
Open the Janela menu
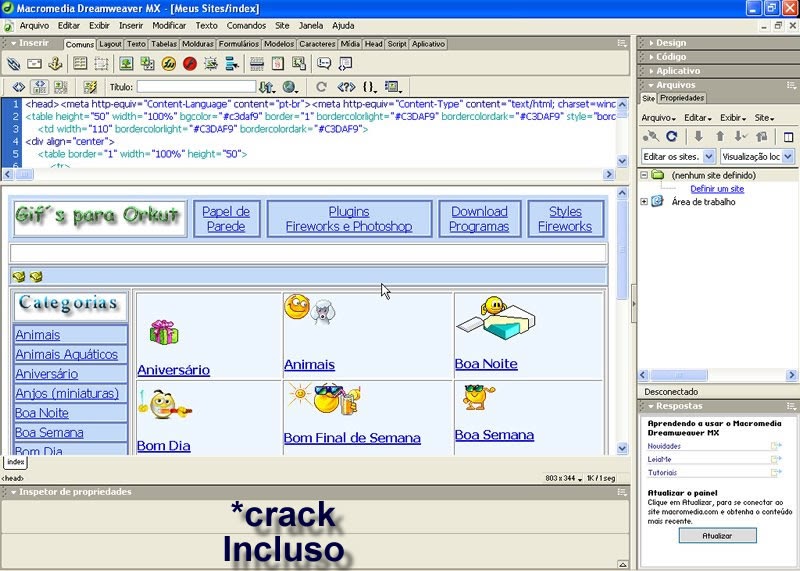click(x=311, y=26)
